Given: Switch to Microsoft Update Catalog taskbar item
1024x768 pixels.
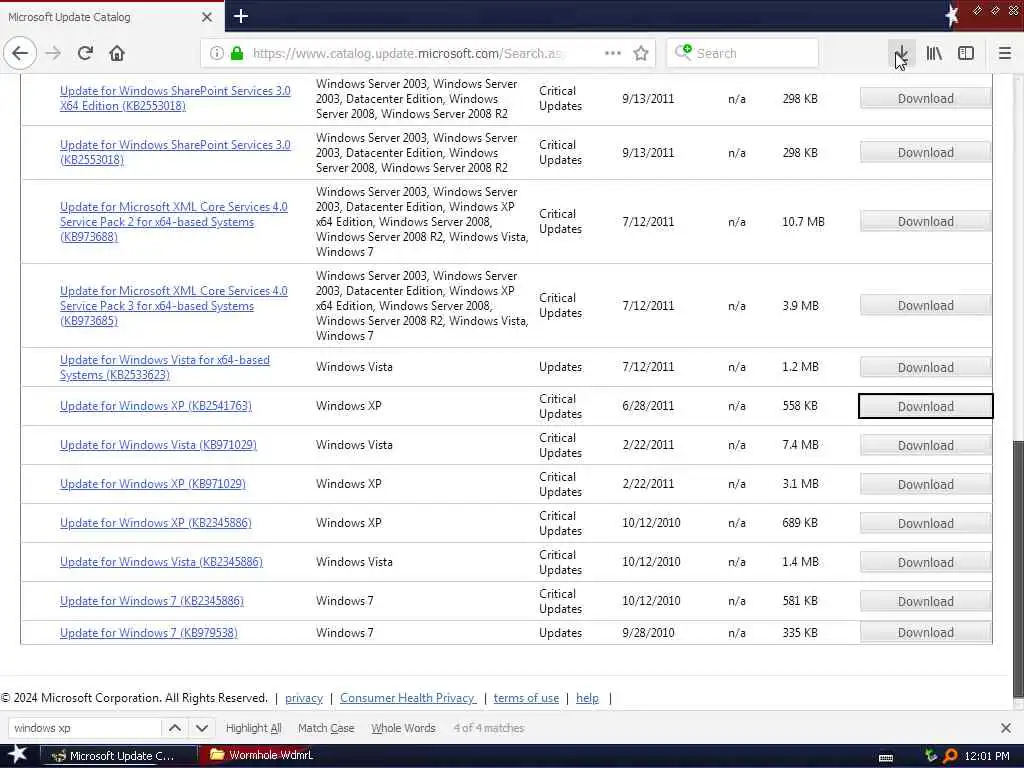Looking at the screenshot, I should coord(120,756).
